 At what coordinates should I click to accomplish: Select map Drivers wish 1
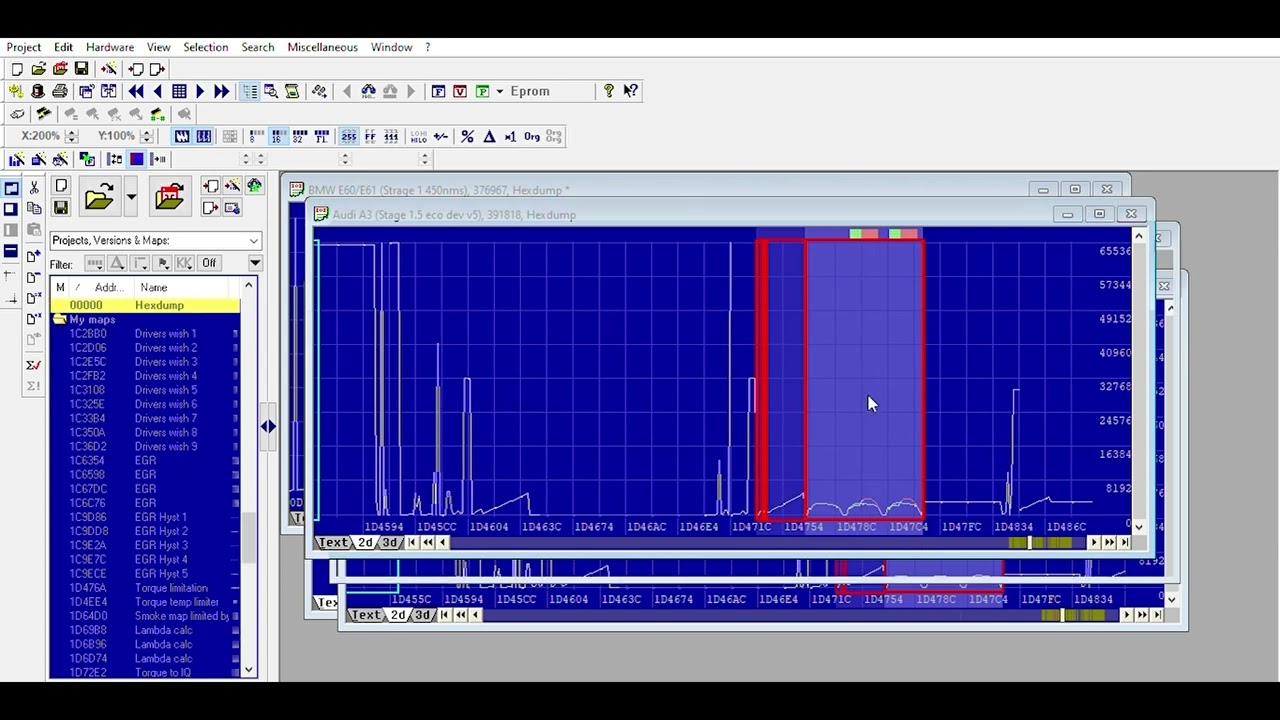click(166, 334)
